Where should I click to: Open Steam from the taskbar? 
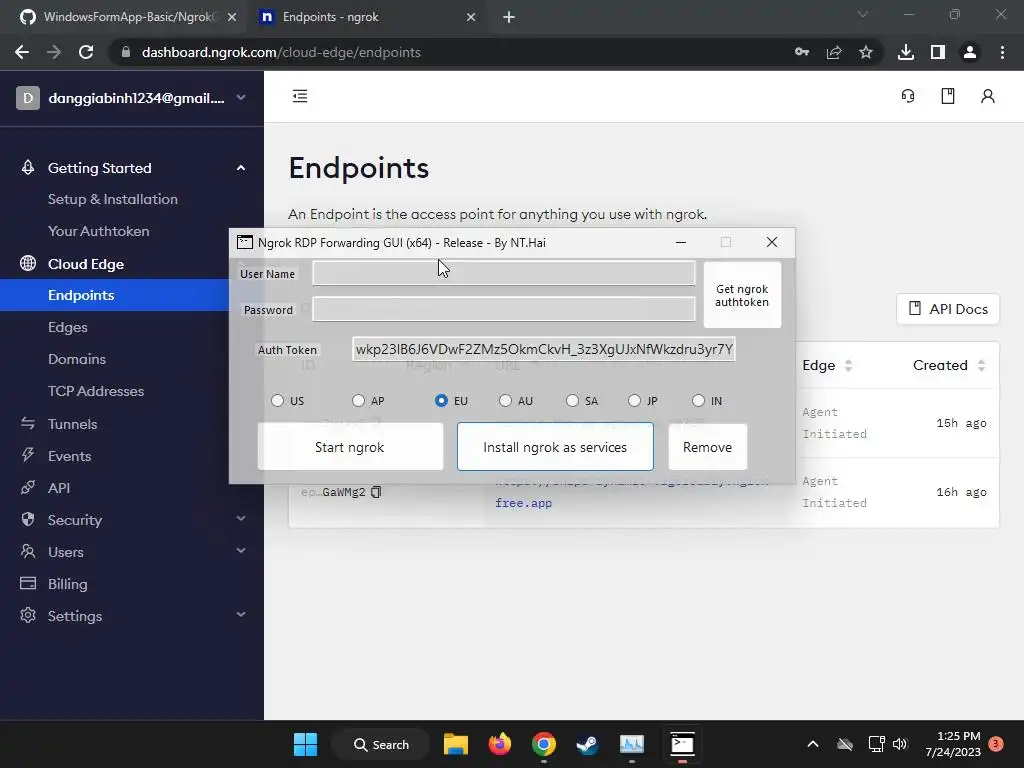(x=586, y=744)
